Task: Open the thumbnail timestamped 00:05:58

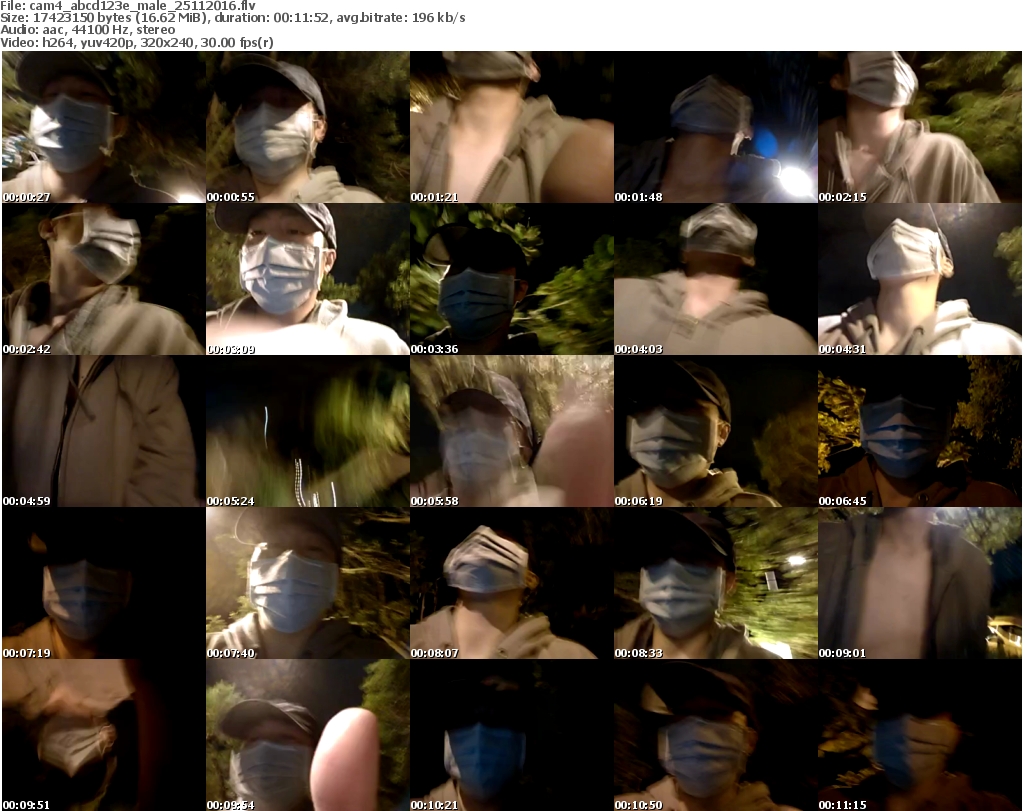Action: (x=511, y=431)
